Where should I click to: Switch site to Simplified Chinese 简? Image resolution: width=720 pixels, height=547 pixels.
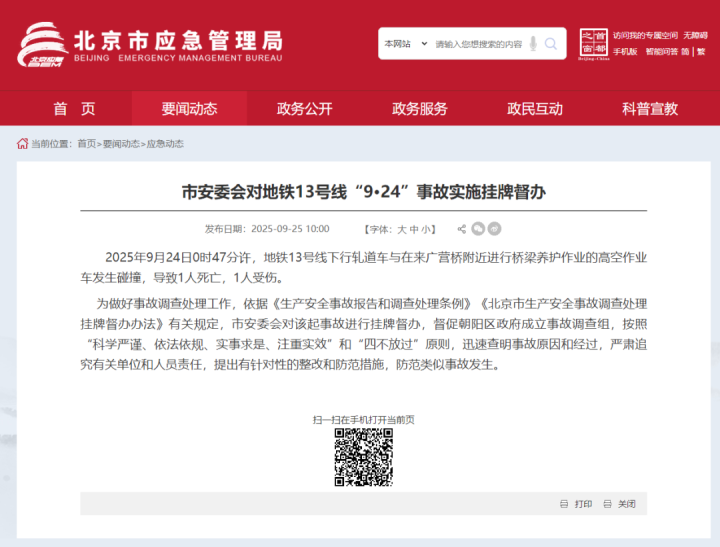[x=685, y=52]
